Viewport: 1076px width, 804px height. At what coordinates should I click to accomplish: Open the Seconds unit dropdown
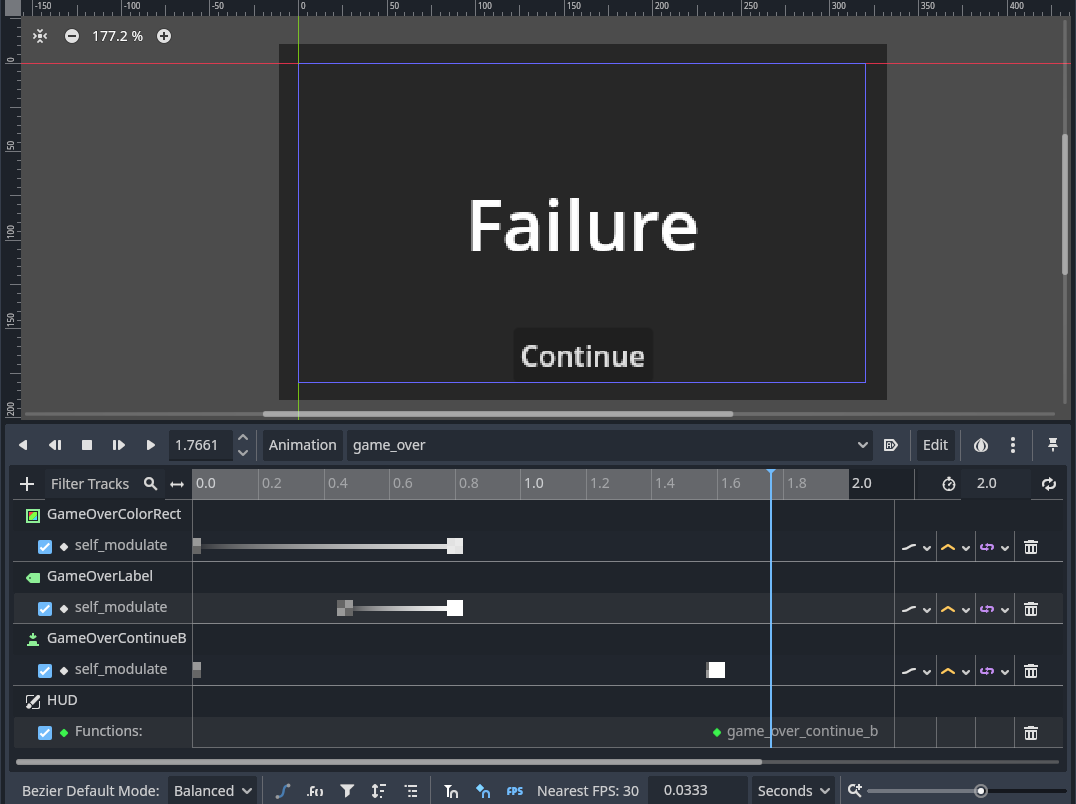pos(793,791)
